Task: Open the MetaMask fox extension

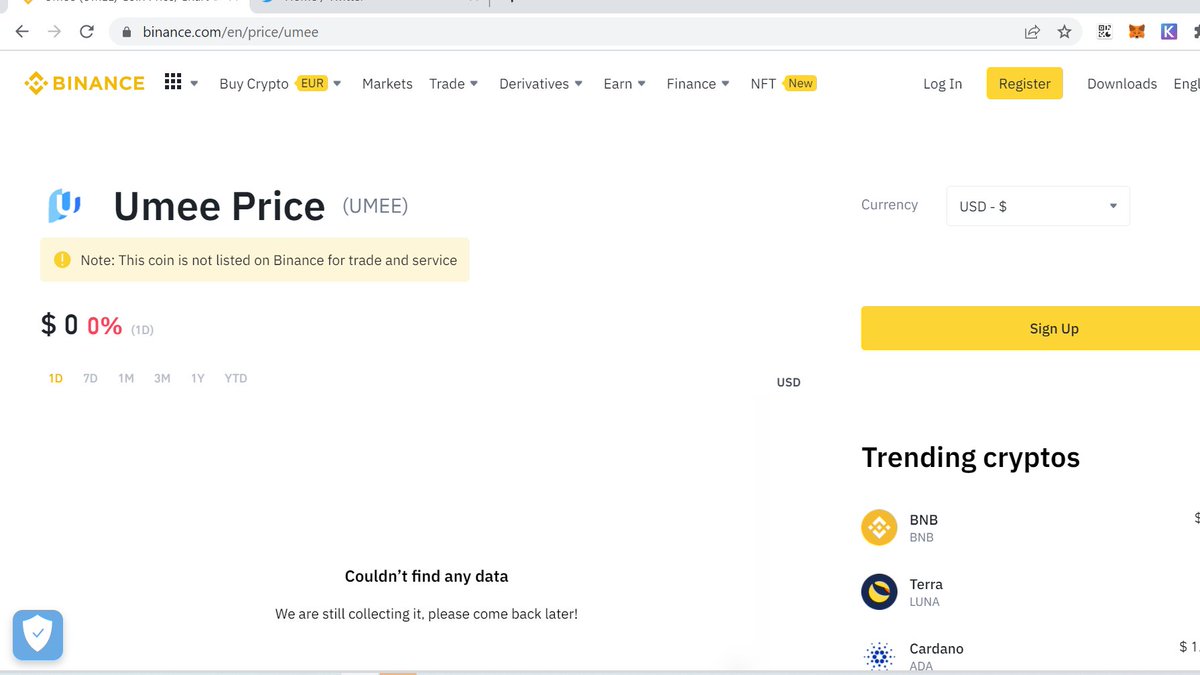Action: 1137,32
